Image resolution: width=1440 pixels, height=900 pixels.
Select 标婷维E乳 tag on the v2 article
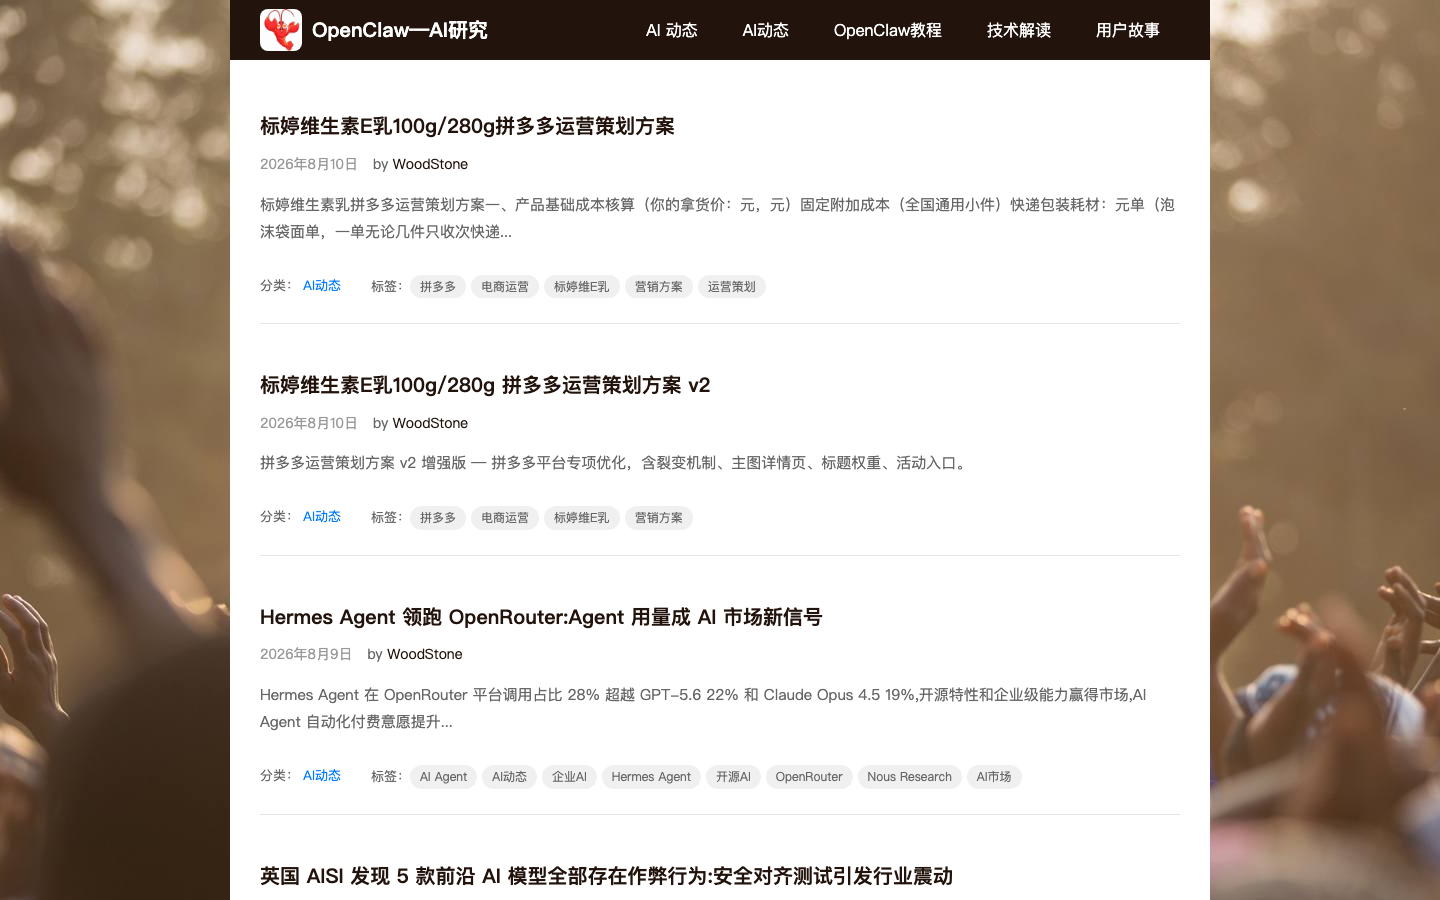[x=582, y=518]
